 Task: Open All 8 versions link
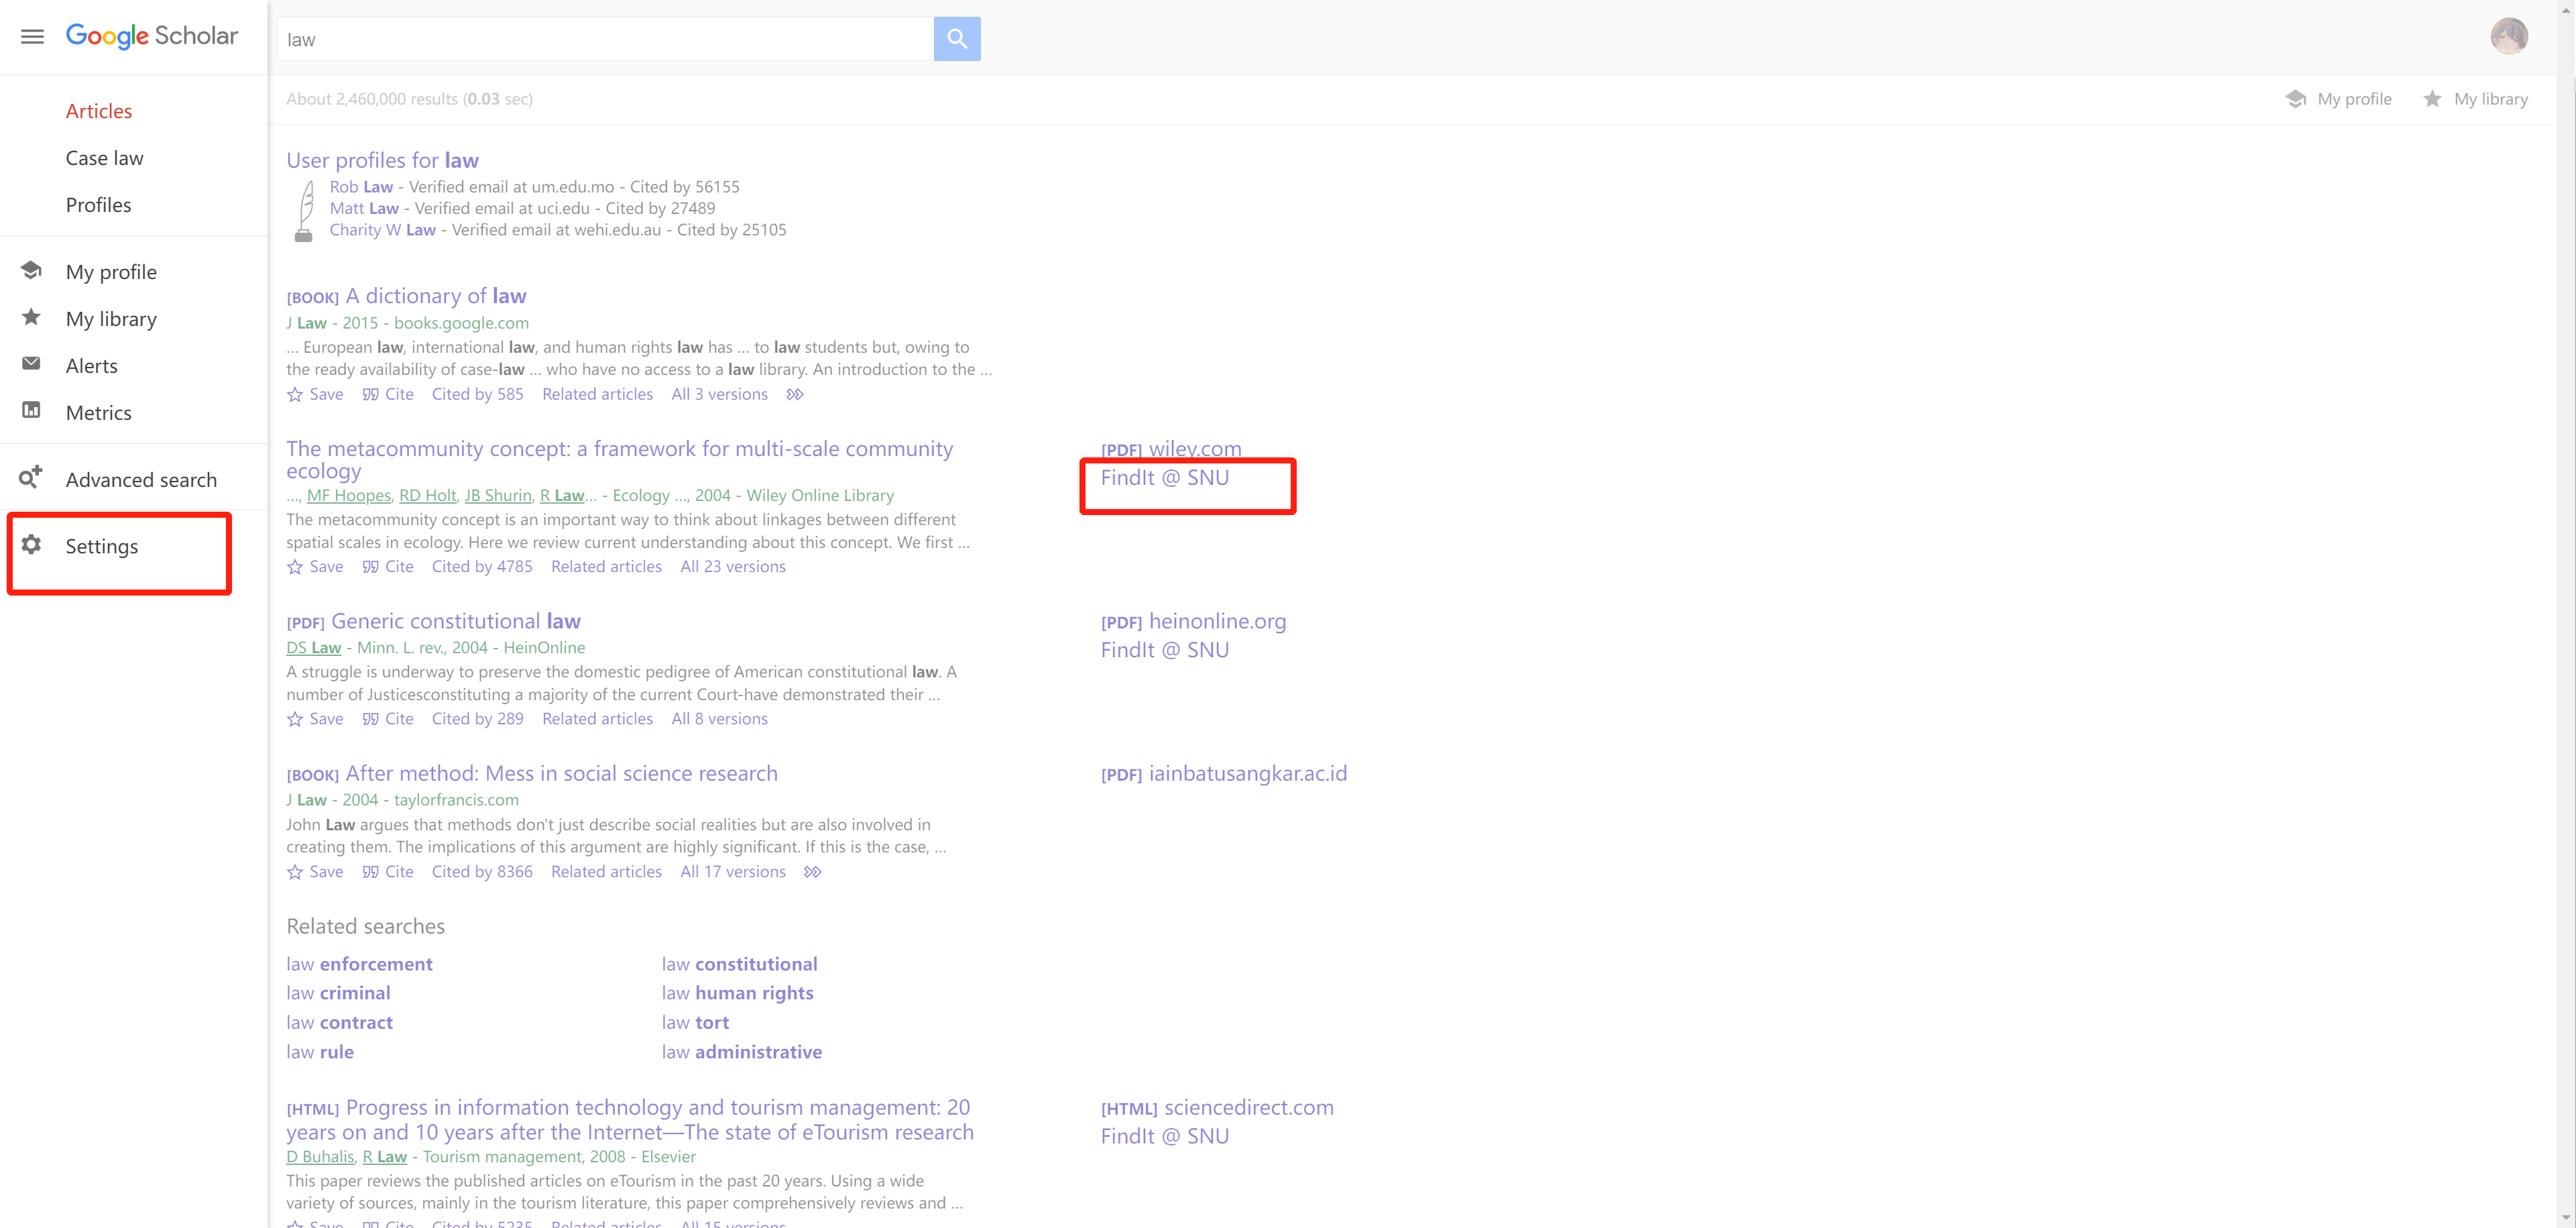[x=720, y=719]
